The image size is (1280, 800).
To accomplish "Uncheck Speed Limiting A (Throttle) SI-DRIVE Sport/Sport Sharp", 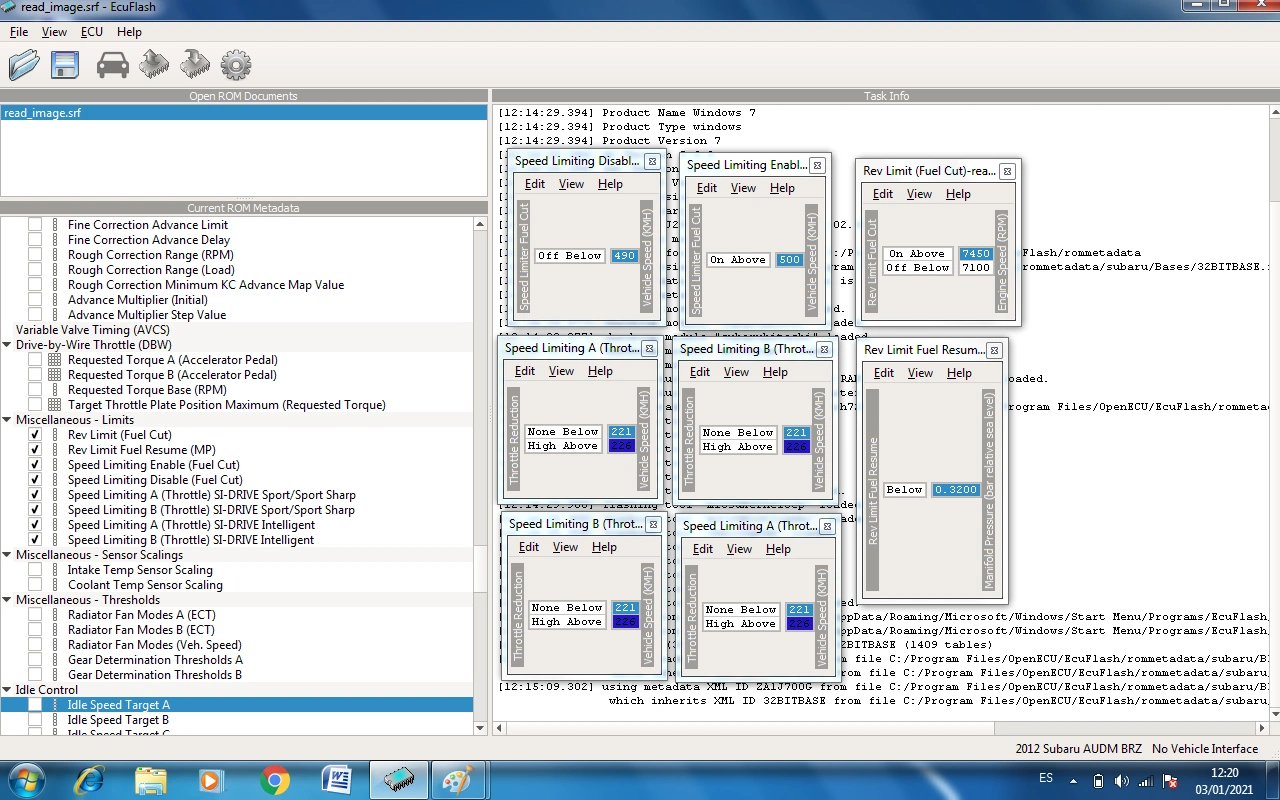I will [x=35, y=495].
